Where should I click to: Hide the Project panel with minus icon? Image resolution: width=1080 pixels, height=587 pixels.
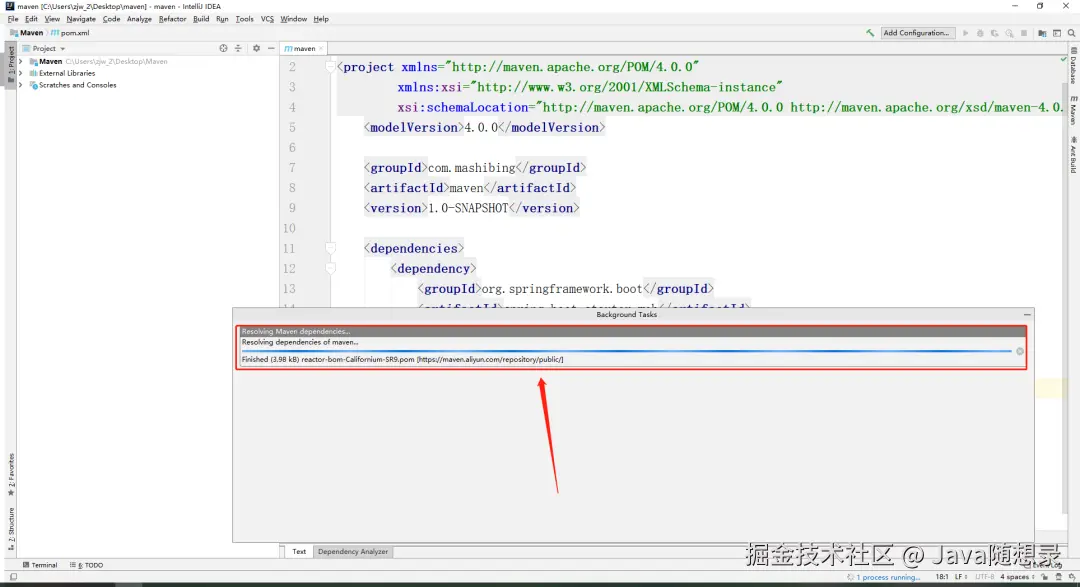point(271,48)
